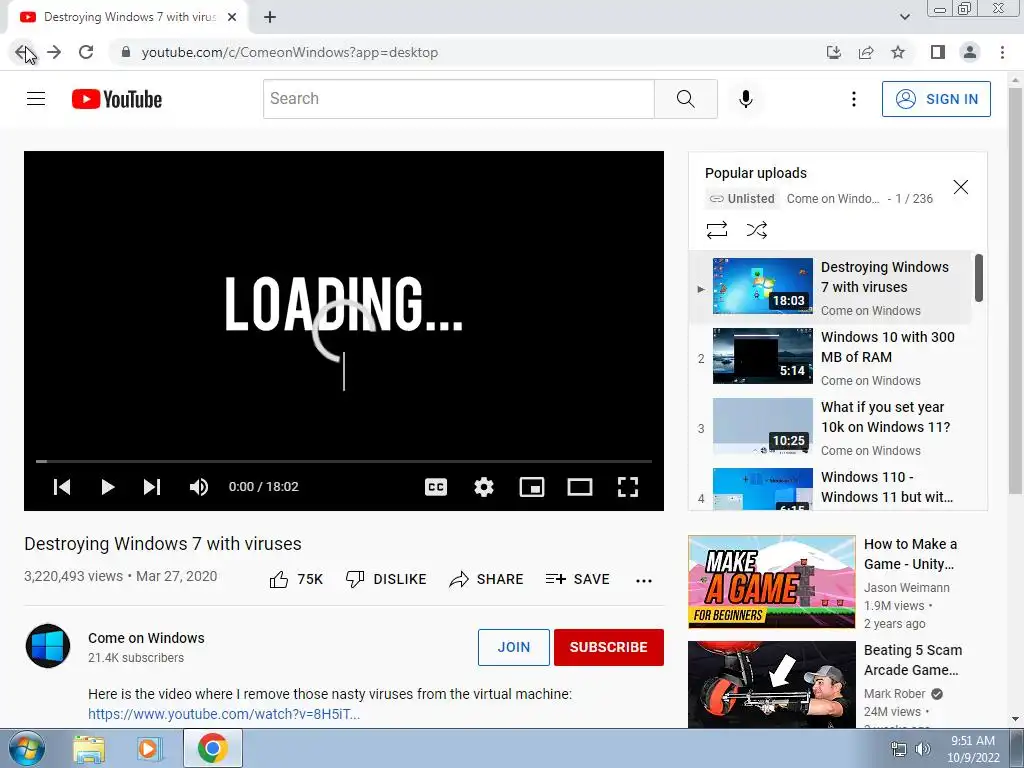Like the video (75K)
Viewport: 1024px width, 768px height.
click(x=296, y=579)
